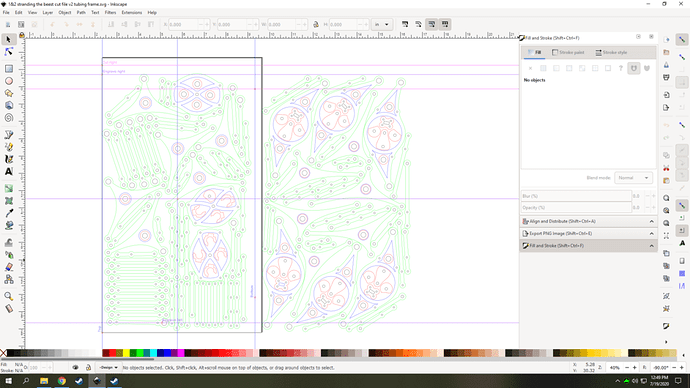Viewport: 690px width, 388px height.
Task: Open the Blend mode Normal dropdown
Action: [x=633, y=178]
